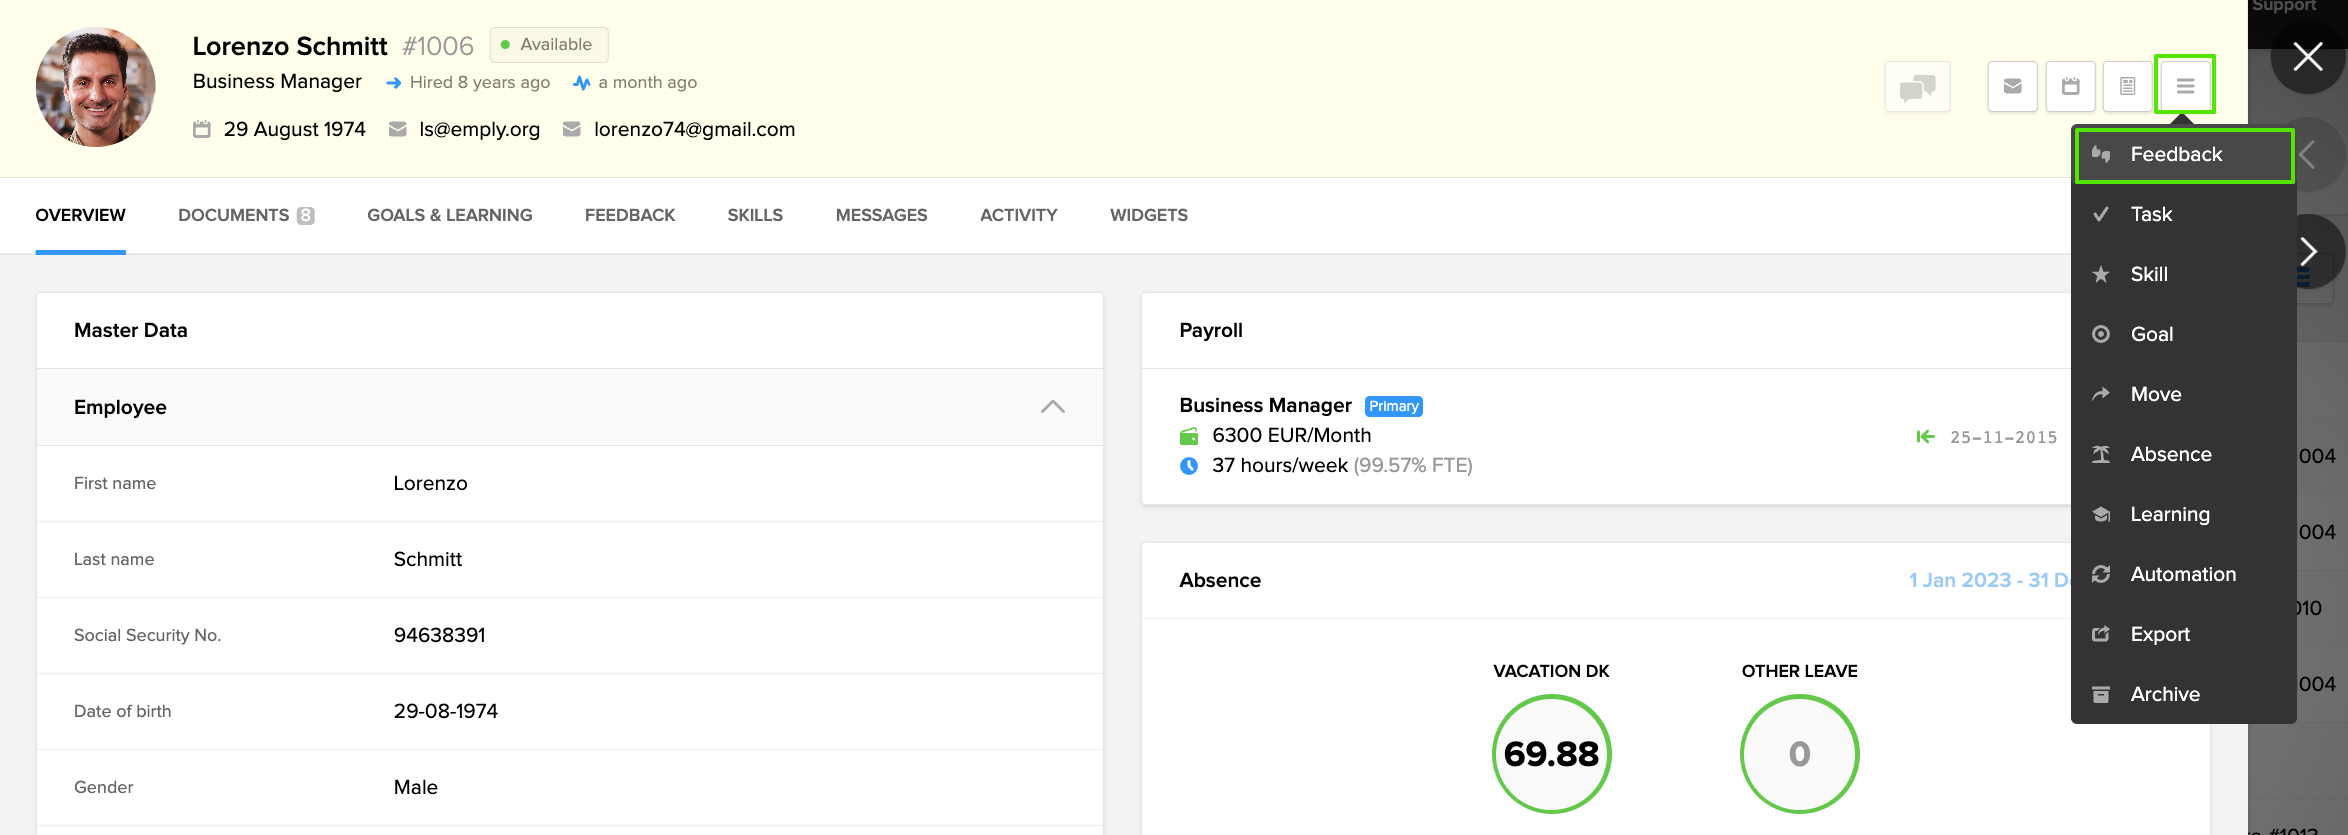Choose Task in the actions menu
2348x835 pixels.
pos(2151,215)
